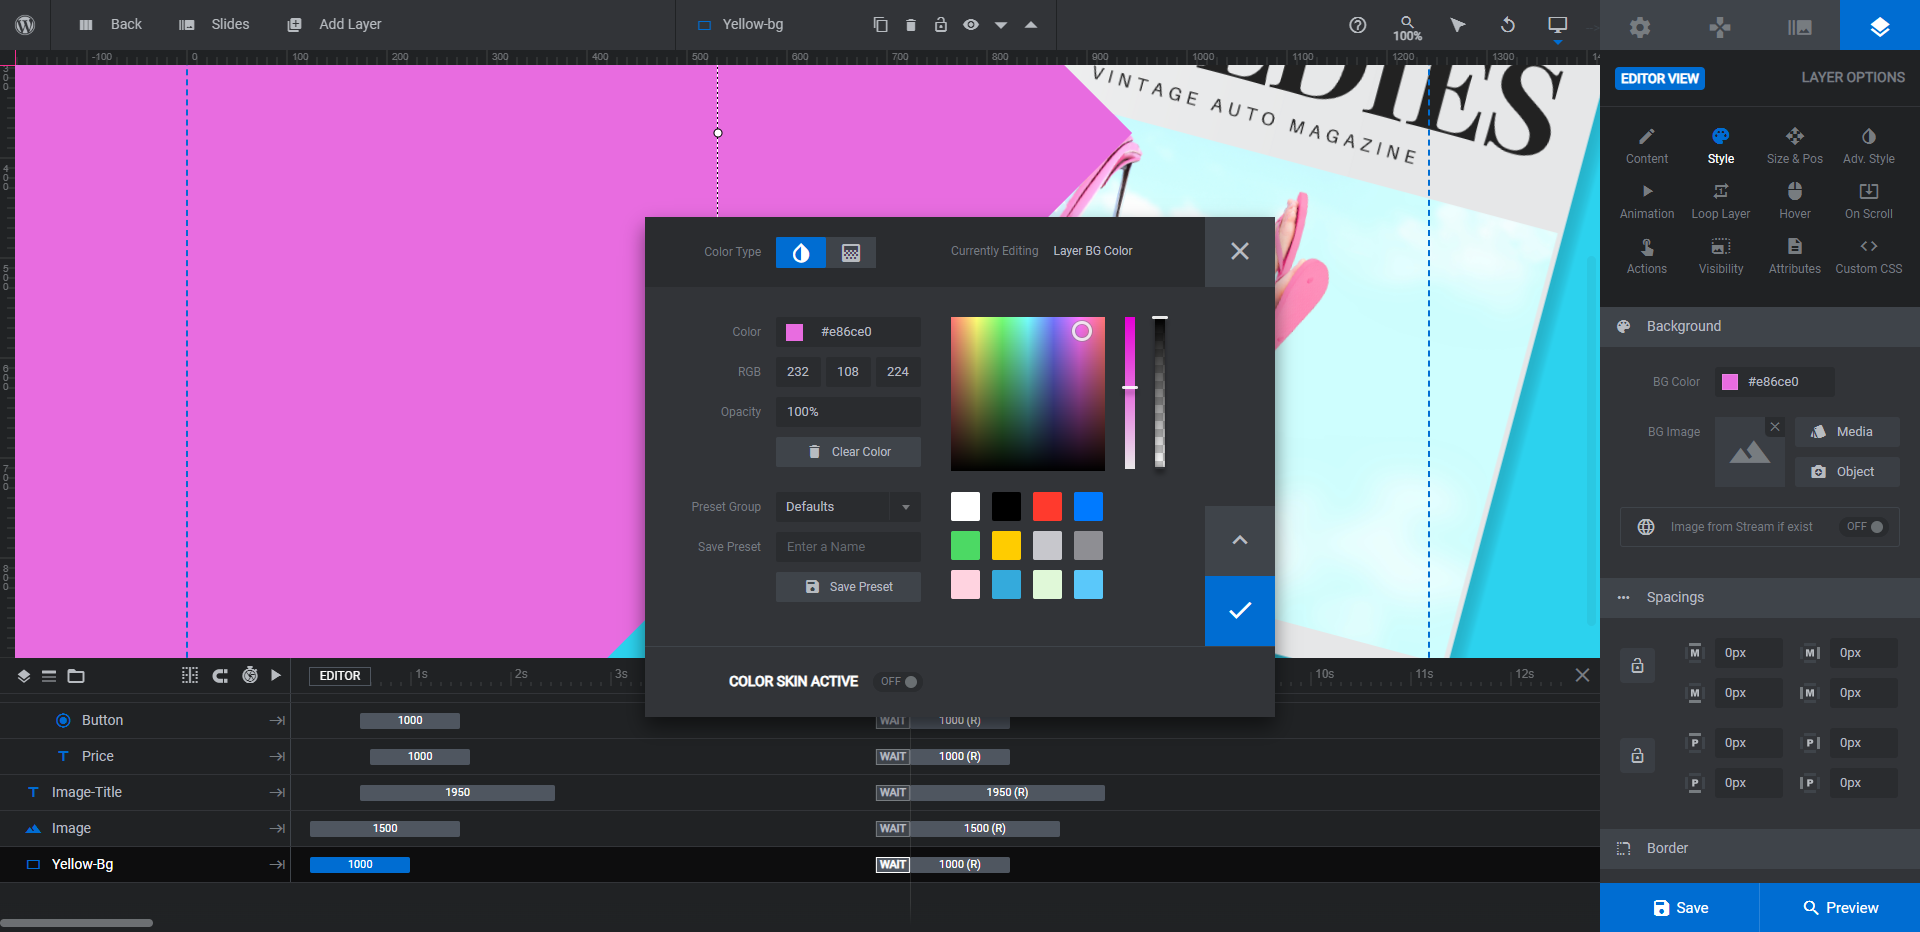Click the Opacity 100% field
Screen dimensions: 1920x932
point(848,412)
